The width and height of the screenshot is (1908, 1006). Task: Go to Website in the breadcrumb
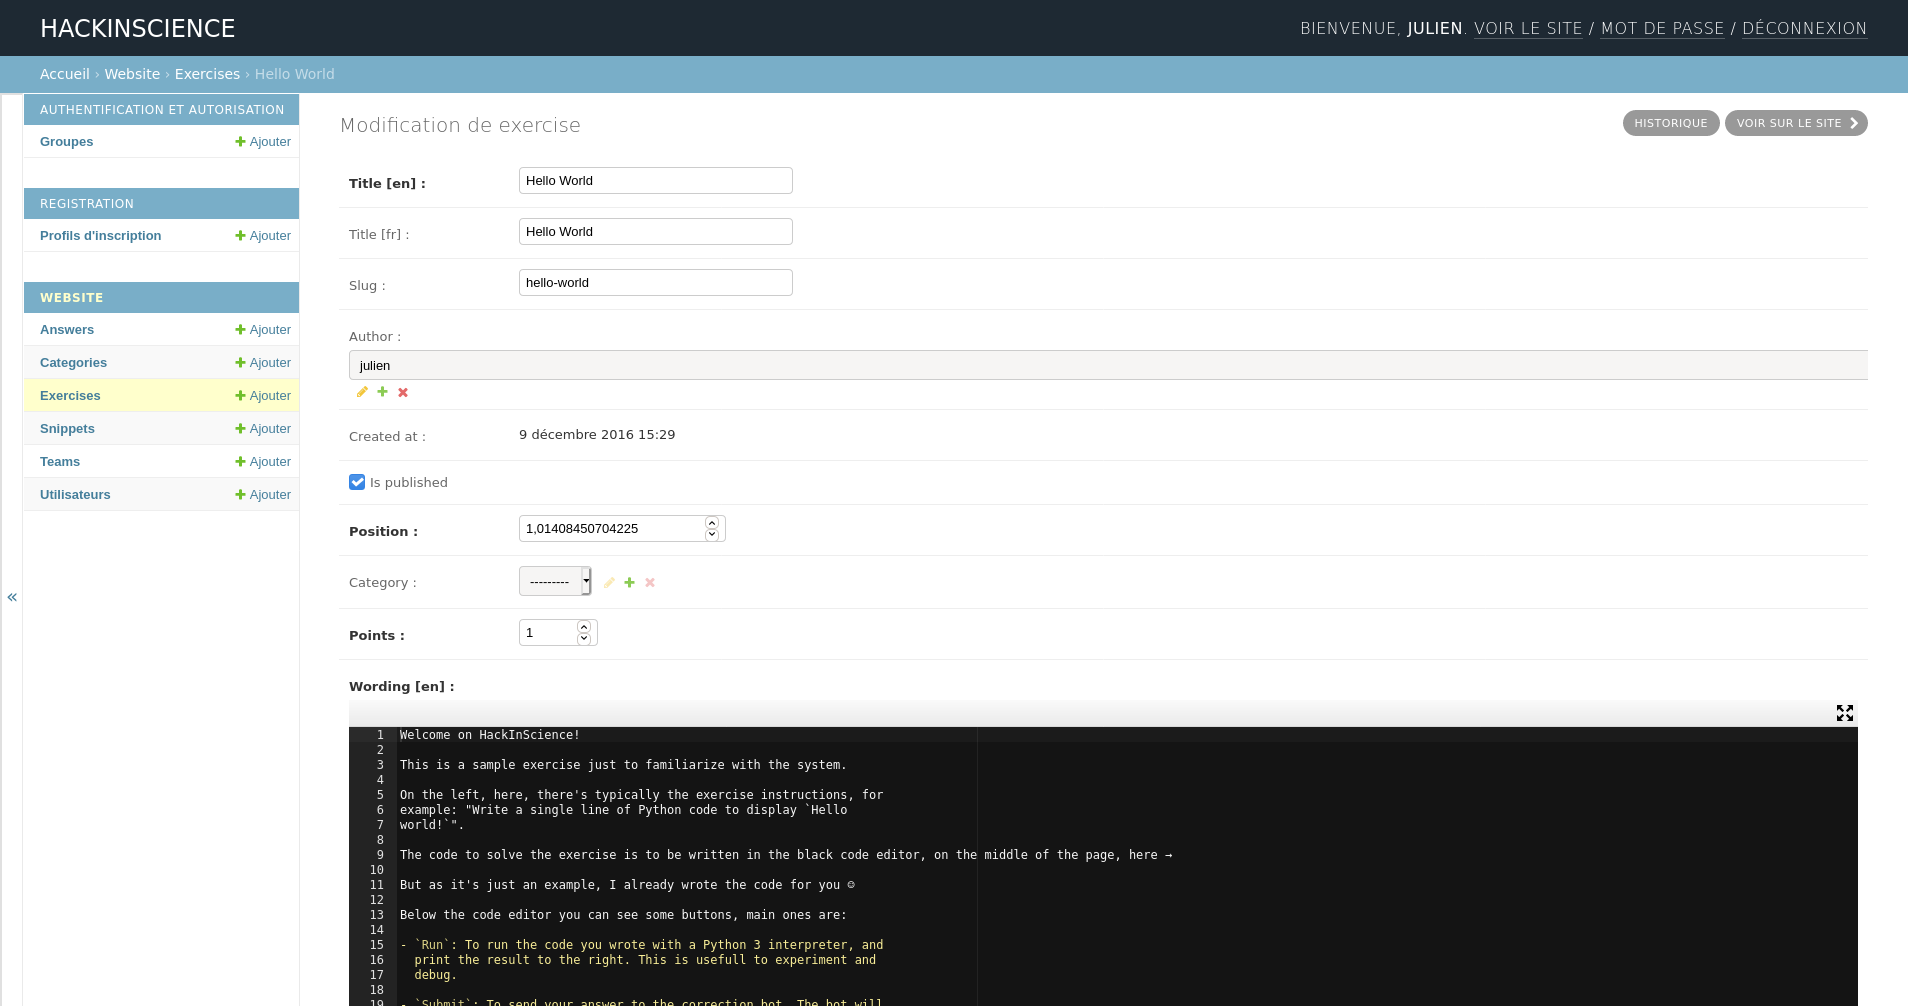132,74
